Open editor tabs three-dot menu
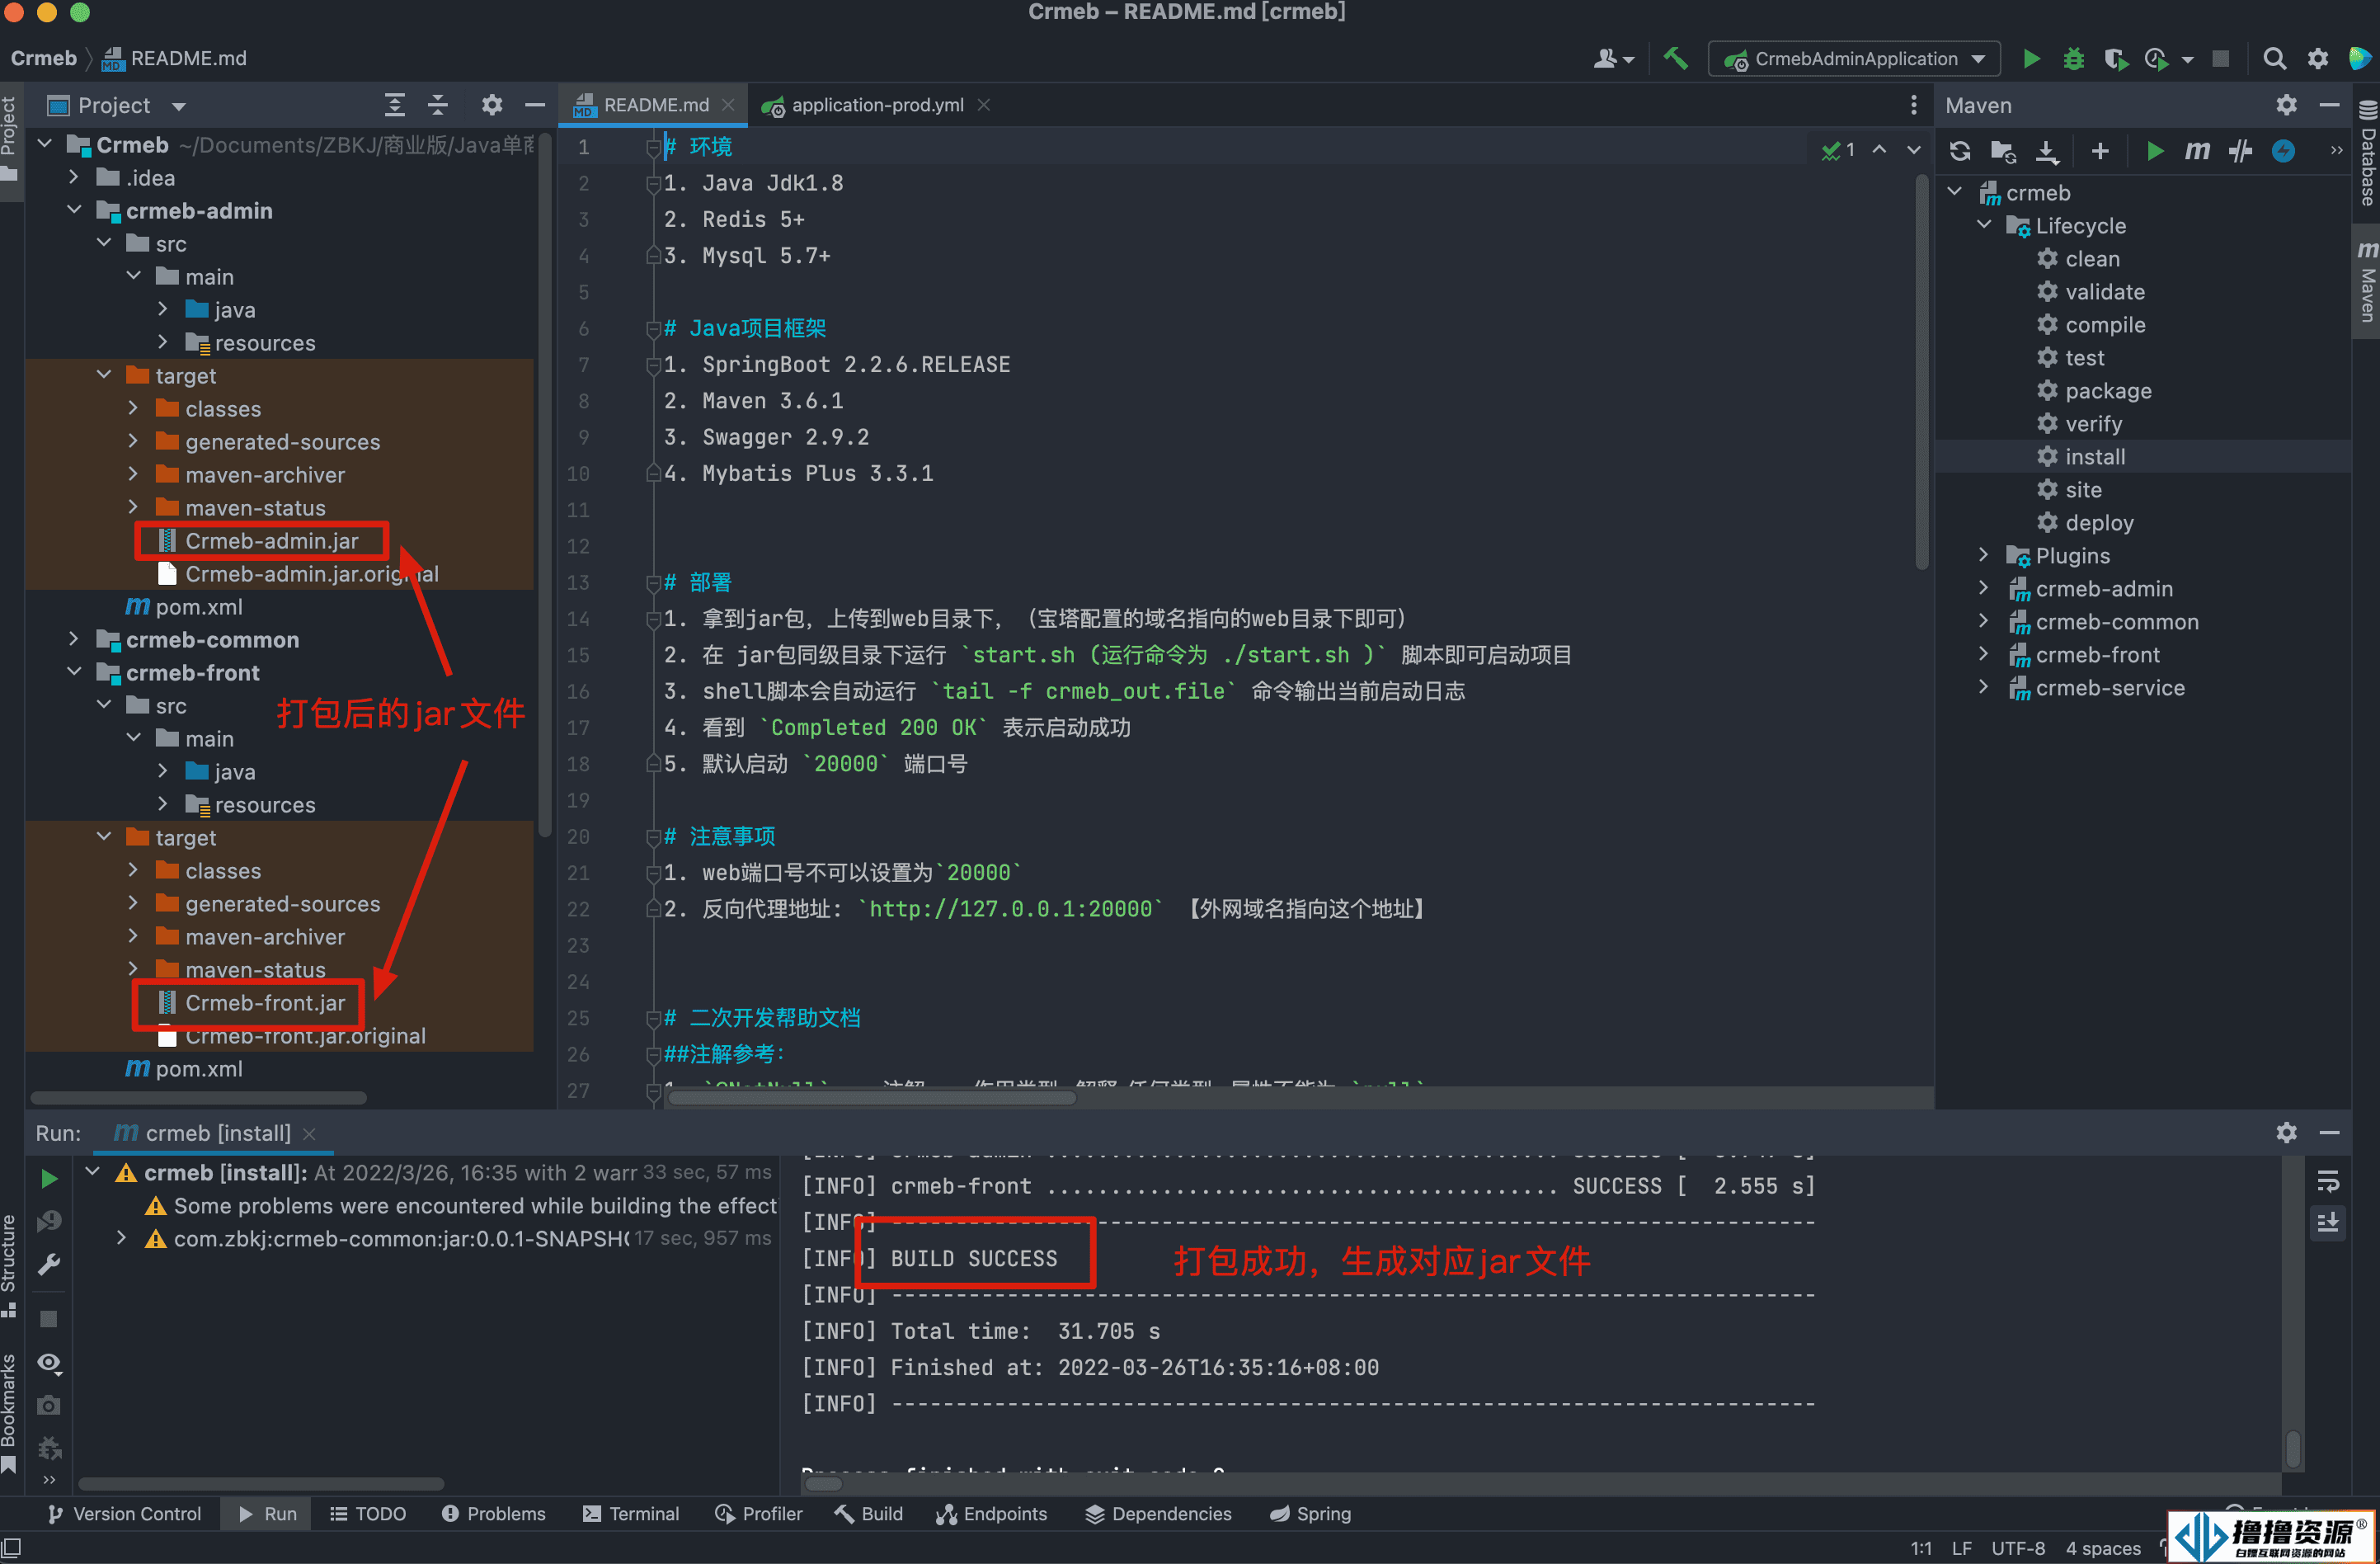Screen dimensions: 2380x1564 click(x=1913, y=105)
